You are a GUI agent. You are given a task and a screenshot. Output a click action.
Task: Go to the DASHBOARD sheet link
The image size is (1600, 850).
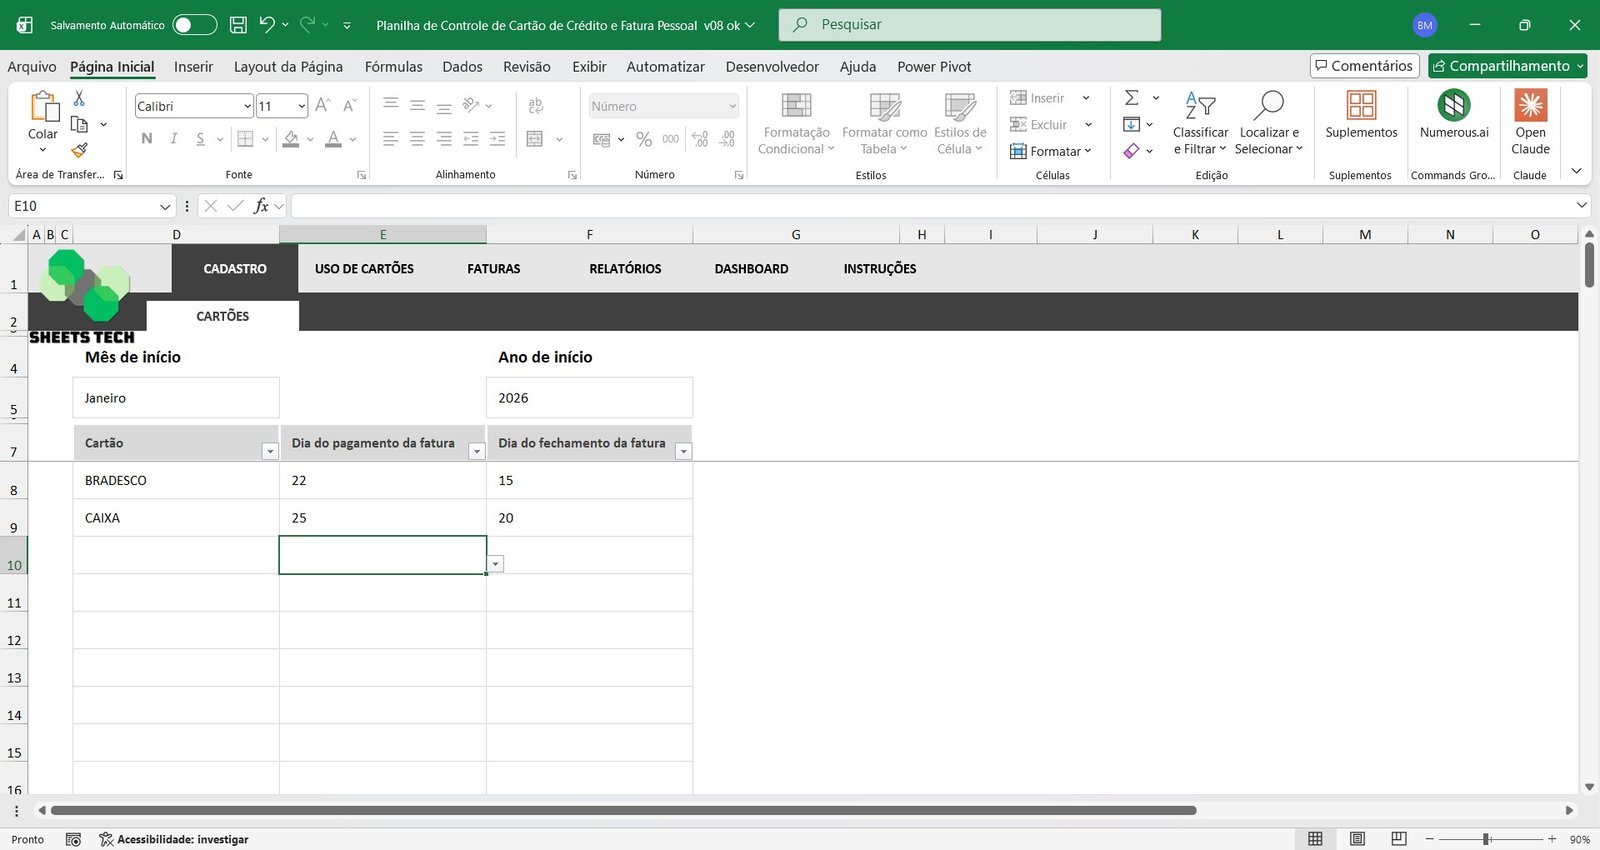pyautogui.click(x=751, y=269)
